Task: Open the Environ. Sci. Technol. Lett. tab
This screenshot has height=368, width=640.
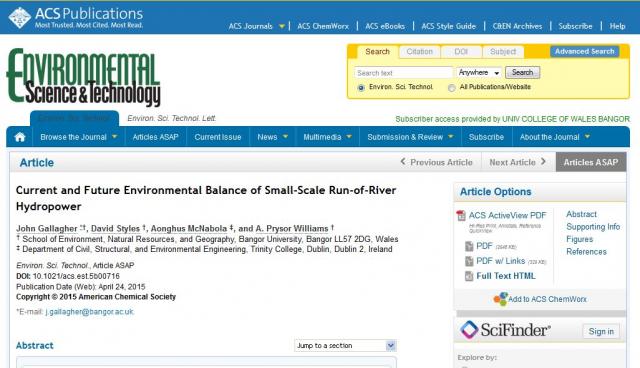Action: (x=171, y=118)
